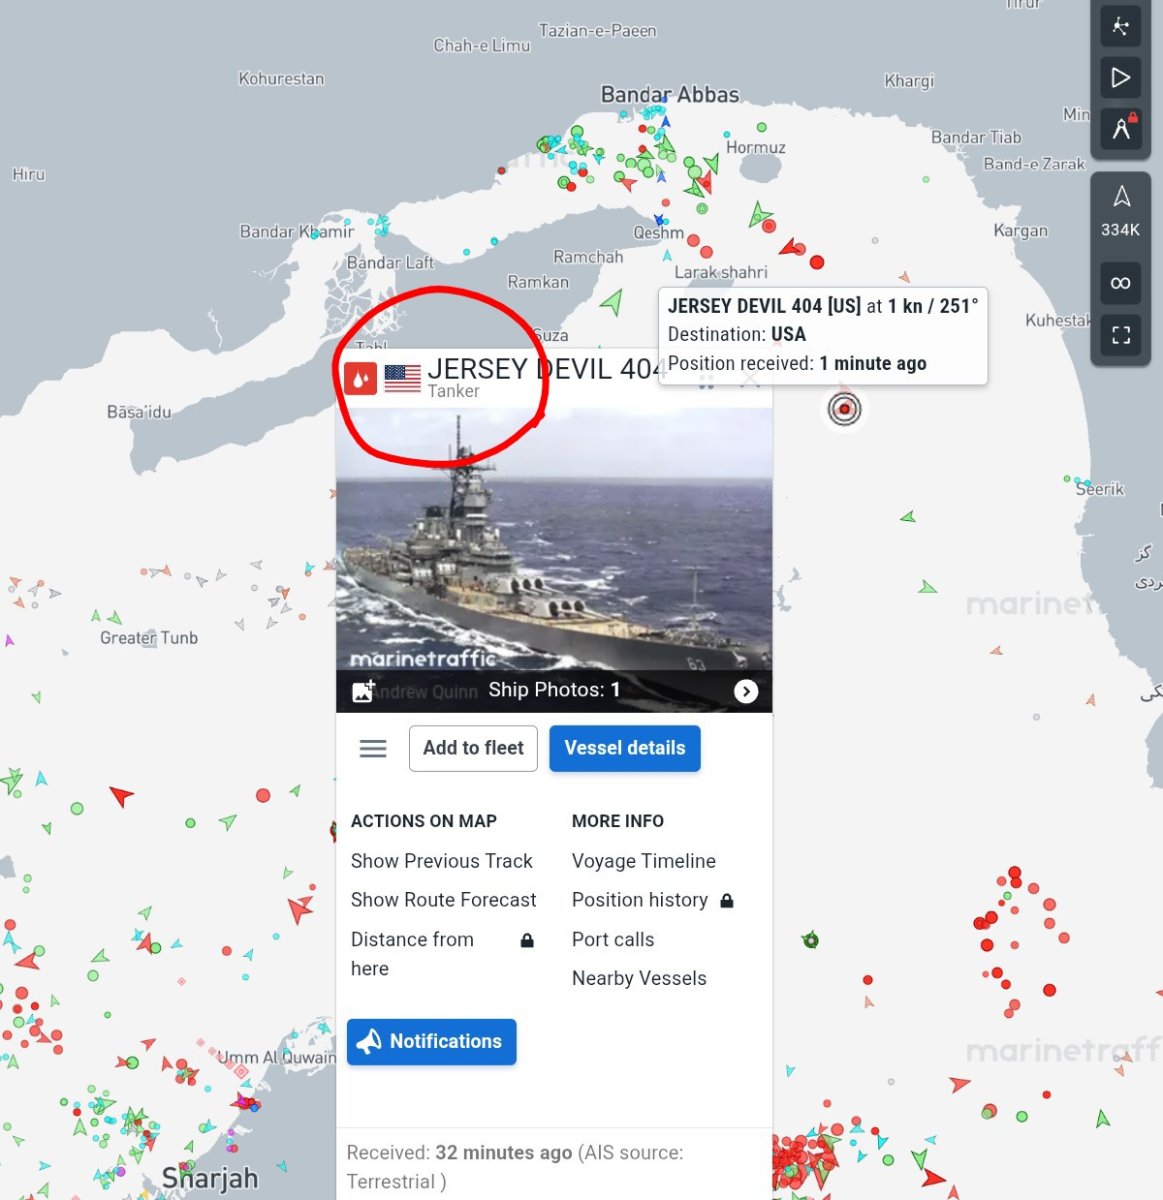The image size is (1163, 1200).
Task: Select Show Previous Track
Action: click(441, 861)
